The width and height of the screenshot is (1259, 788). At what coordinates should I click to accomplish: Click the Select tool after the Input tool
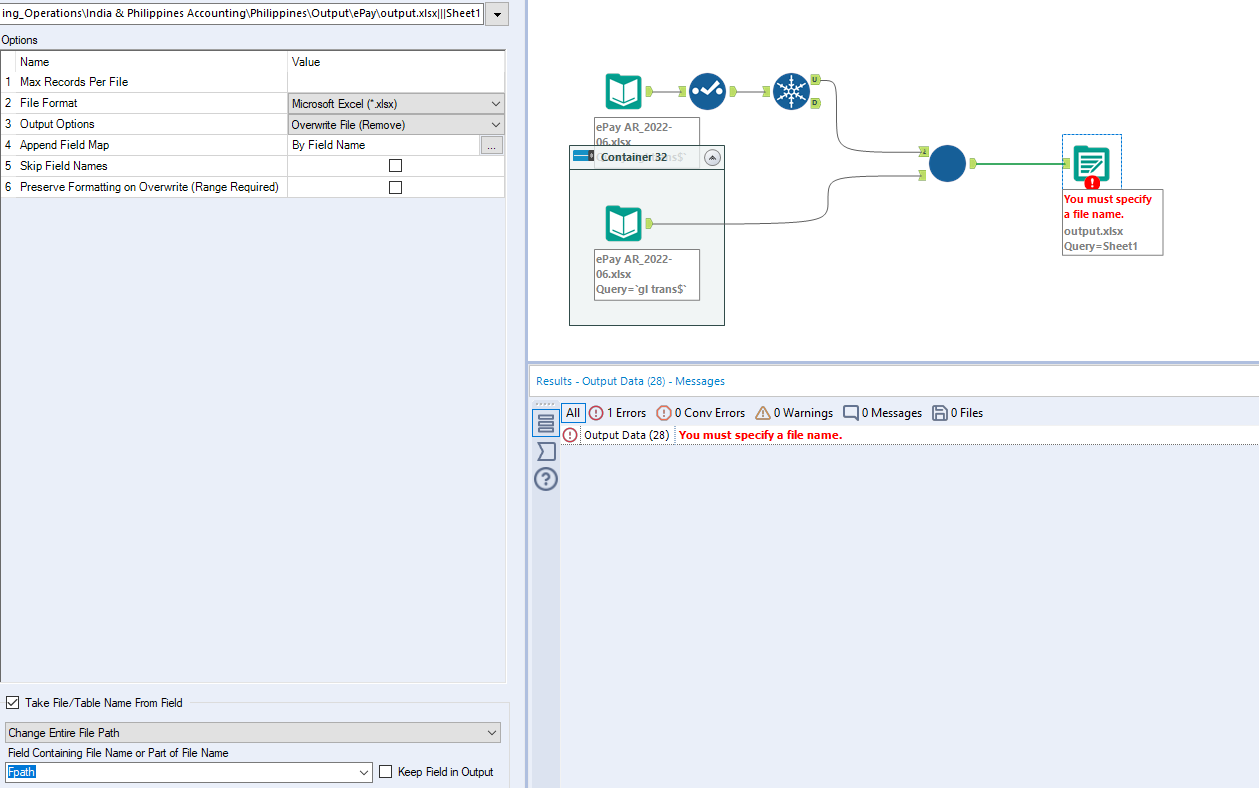tap(707, 91)
